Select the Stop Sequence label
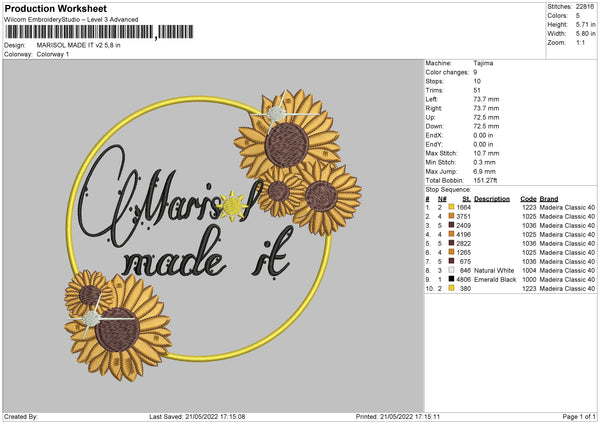This screenshot has height=424, width=600. tap(447, 188)
